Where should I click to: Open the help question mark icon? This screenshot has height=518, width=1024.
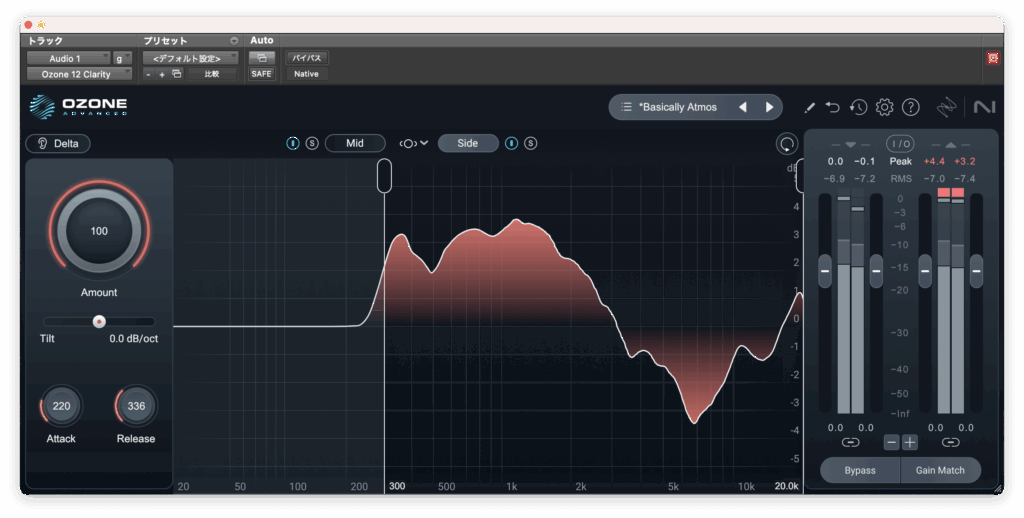[910, 107]
